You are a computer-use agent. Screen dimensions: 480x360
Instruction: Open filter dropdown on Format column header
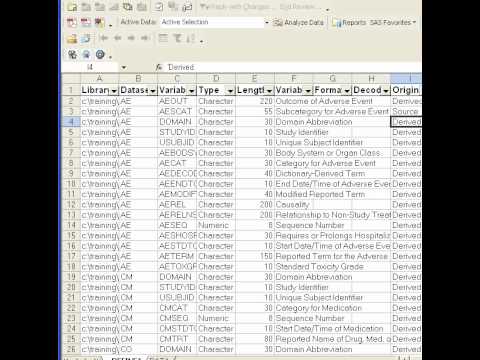pos(347,91)
